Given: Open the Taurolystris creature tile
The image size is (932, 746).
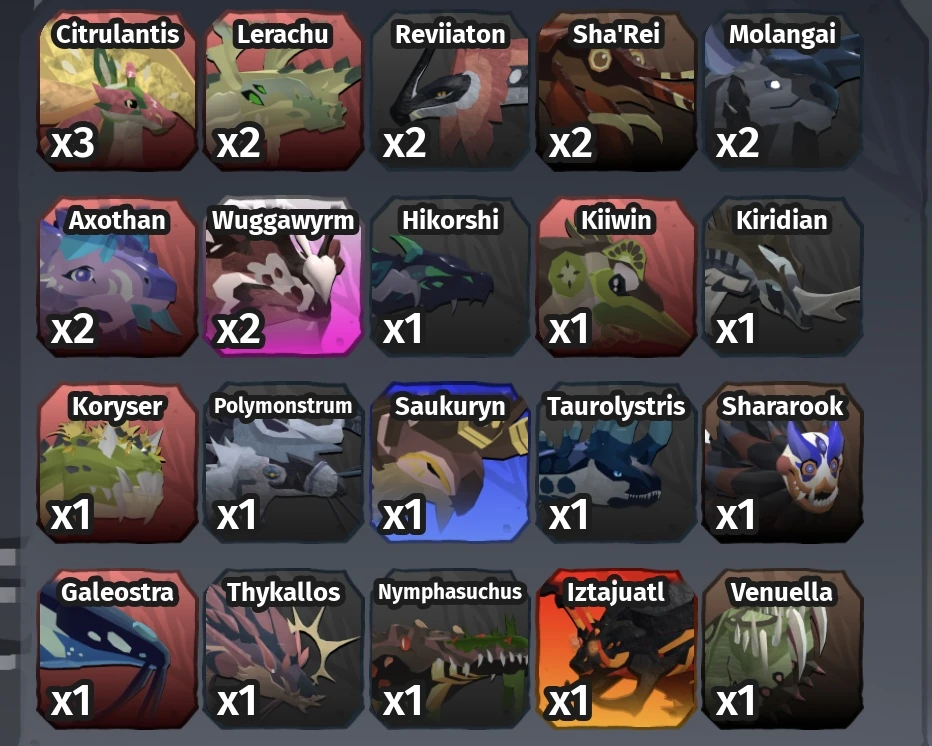Looking at the screenshot, I should (616, 463).
